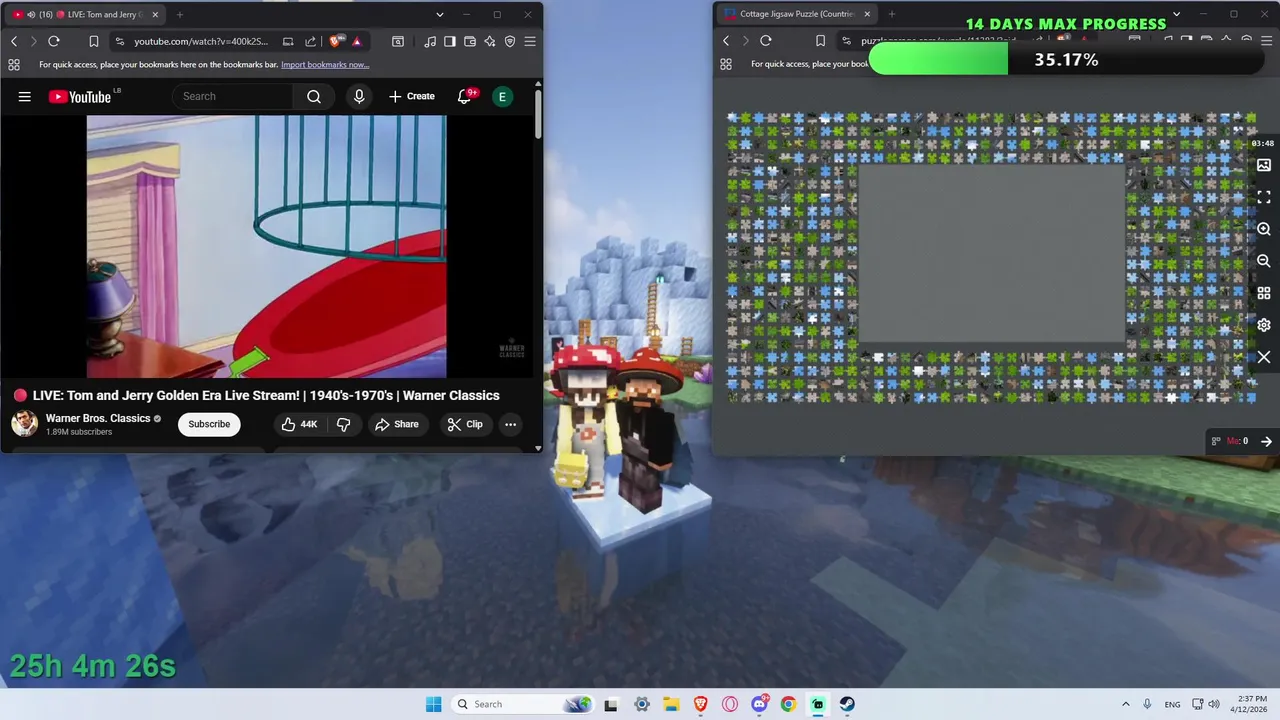Viewport: 1280px width, 720px height.
Task: Click the Windows taskbar search box
Action: pos(521,704)
